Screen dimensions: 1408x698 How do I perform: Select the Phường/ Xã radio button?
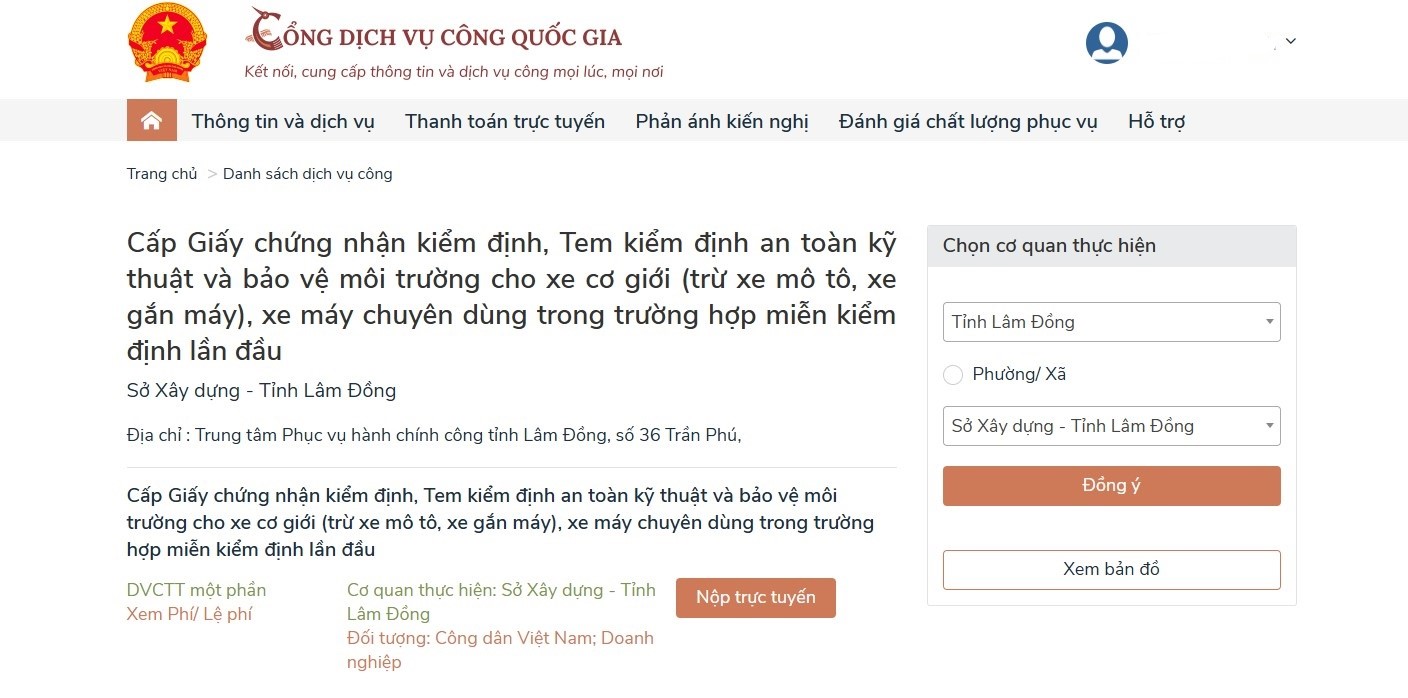953,375
